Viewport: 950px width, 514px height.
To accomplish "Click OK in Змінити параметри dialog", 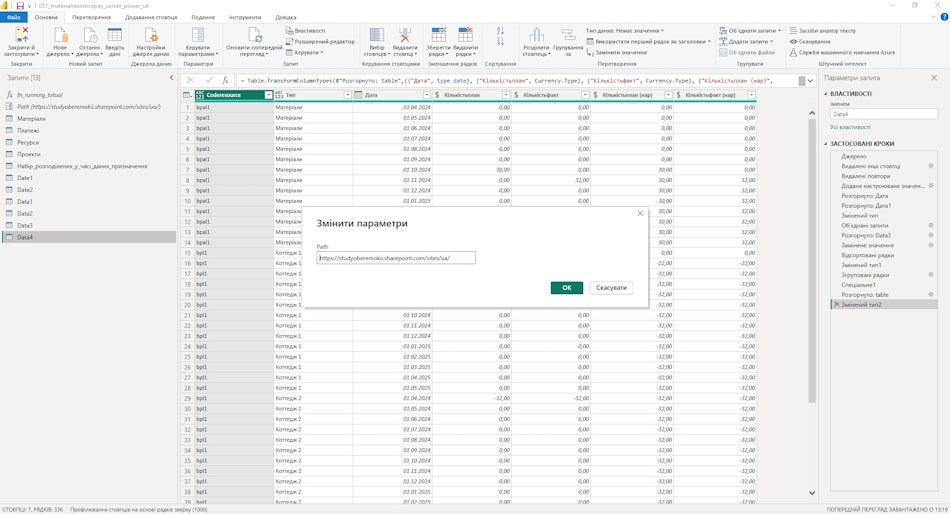I will point(566,287).
